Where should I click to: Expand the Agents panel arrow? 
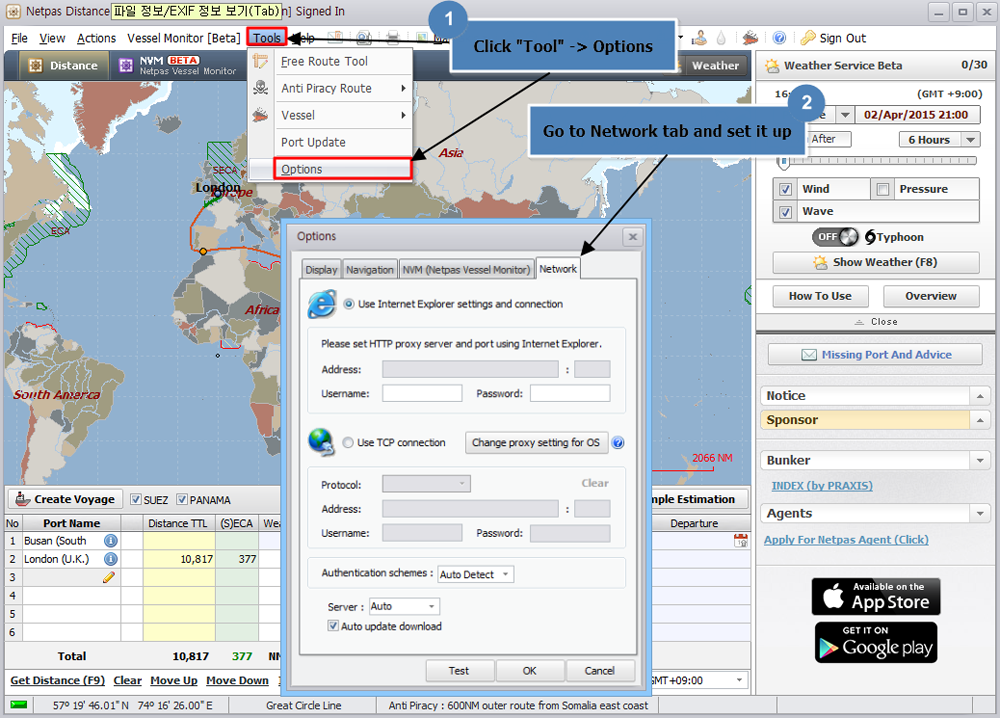pyautogui.click(x=980, y=513)
